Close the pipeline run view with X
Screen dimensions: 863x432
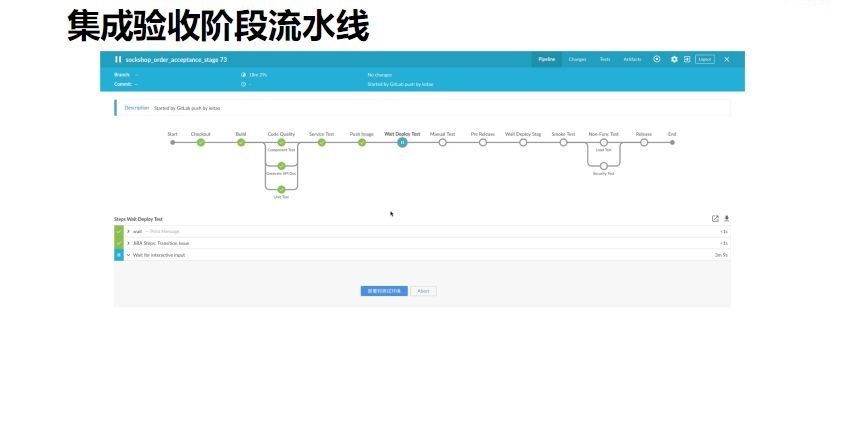click(x=727, y=59)
